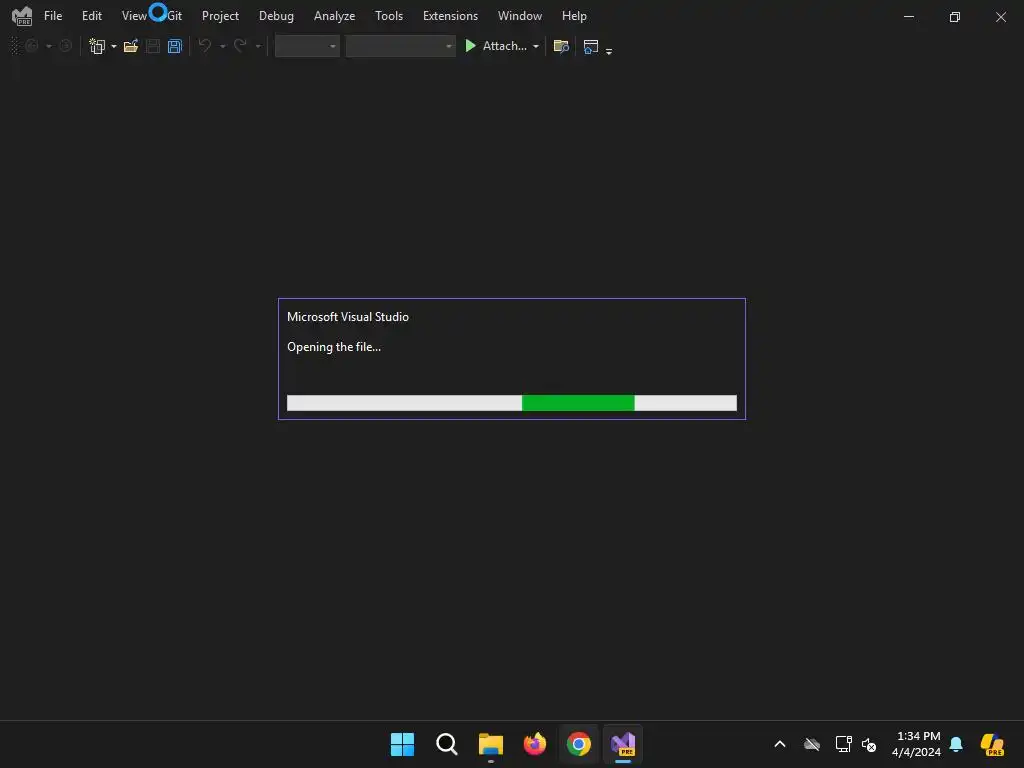Image resolution: width=1024 pixels, height=768 pixels.
Task: Open the clock showing 1:34 PM
Action: click(916, 744)
